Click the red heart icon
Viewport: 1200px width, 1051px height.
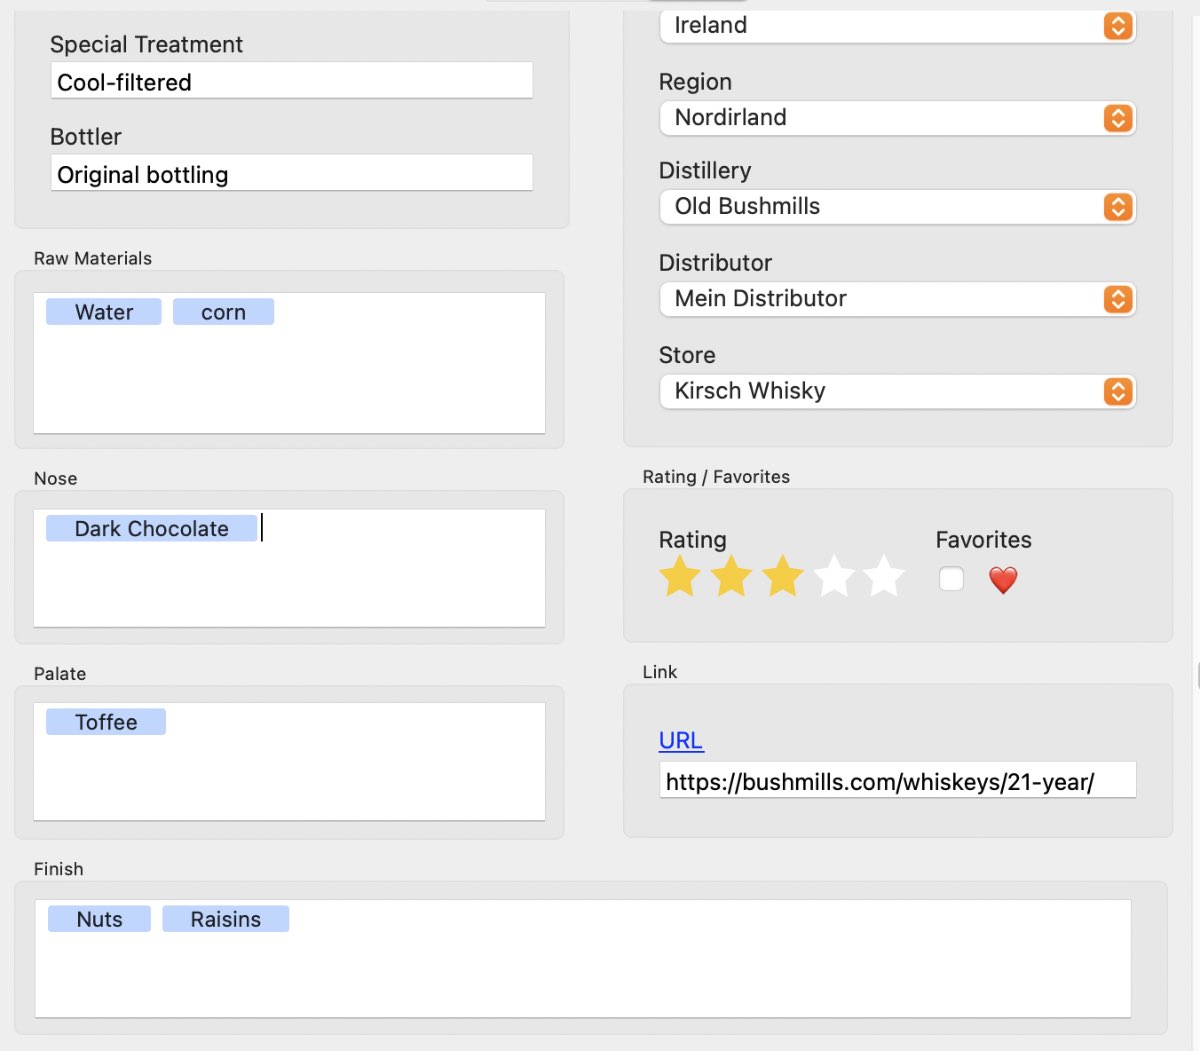click(1003, 580)
